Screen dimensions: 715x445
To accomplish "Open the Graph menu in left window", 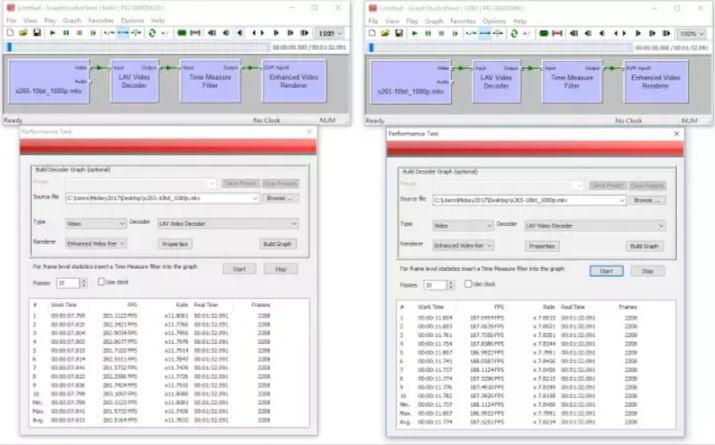I will tap(72, 21).
